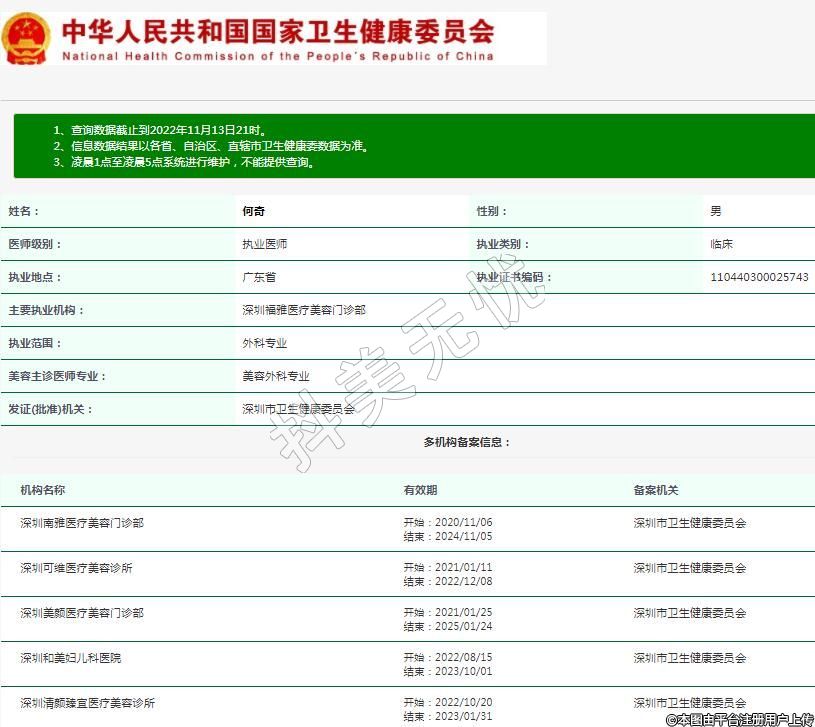Select the 深圳清颜臻宣医疗美容诊所 row

coord(88,703)
